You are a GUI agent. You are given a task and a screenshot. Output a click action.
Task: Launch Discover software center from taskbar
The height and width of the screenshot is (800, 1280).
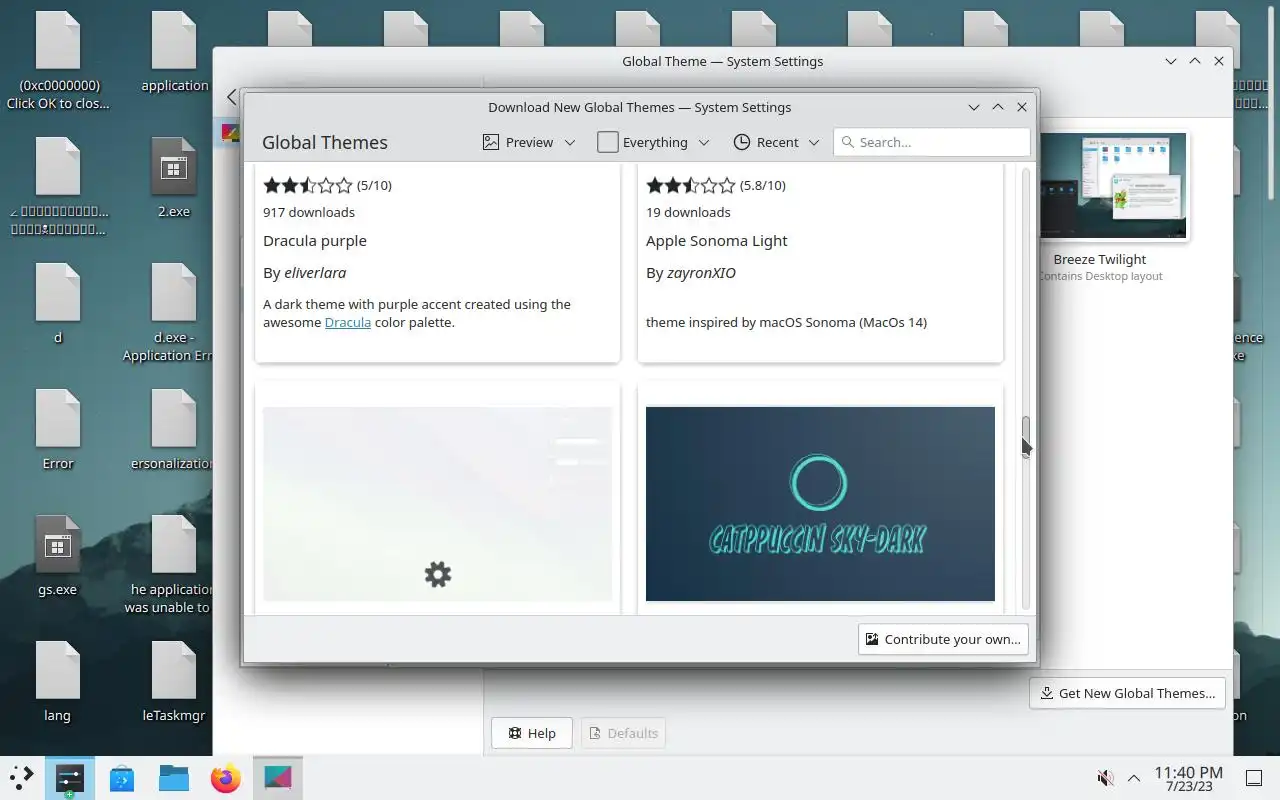tap(122, 777)
